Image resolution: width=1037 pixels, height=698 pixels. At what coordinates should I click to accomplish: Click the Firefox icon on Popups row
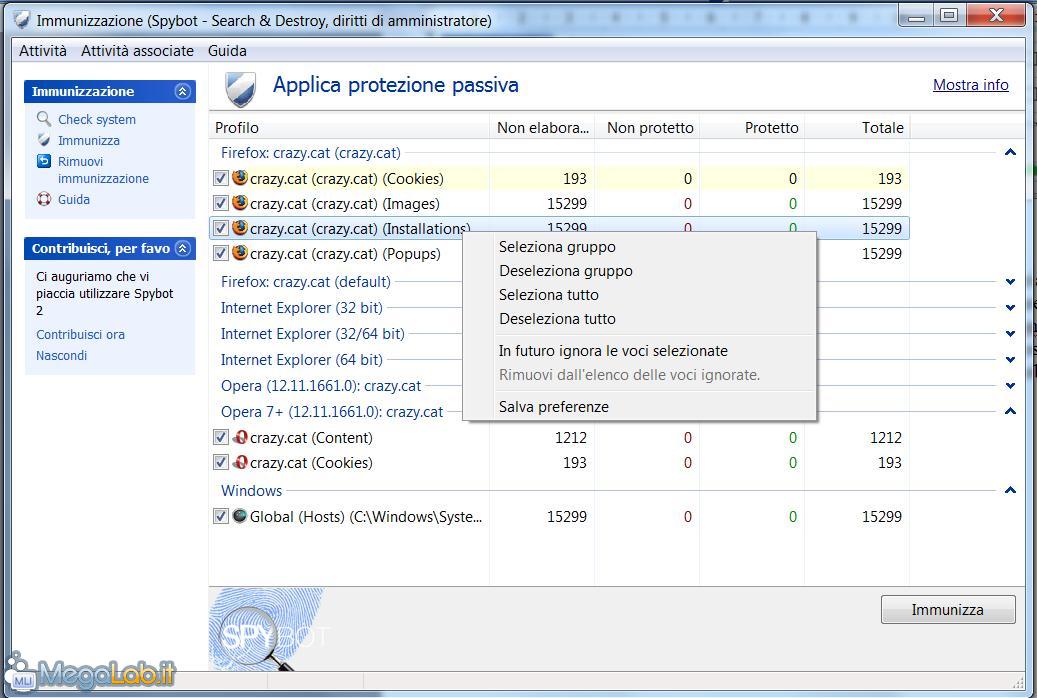click(240, 253)
